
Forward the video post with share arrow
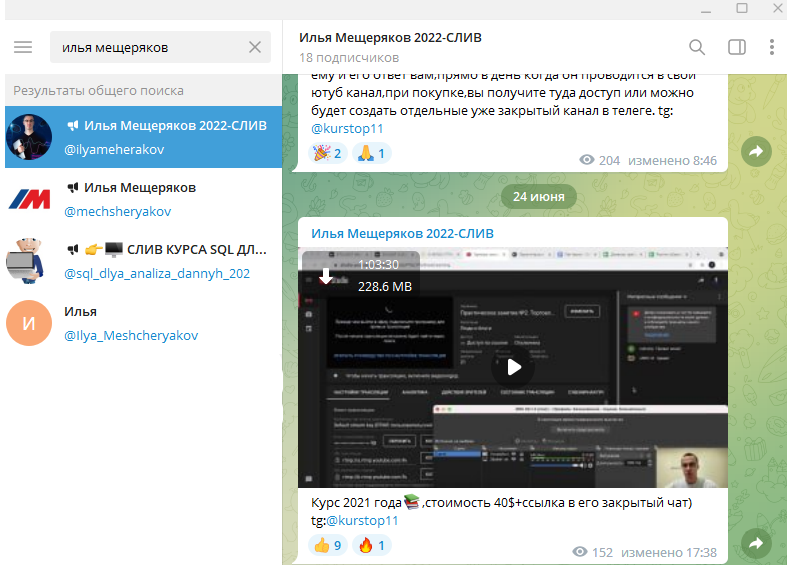coord(756,543)
